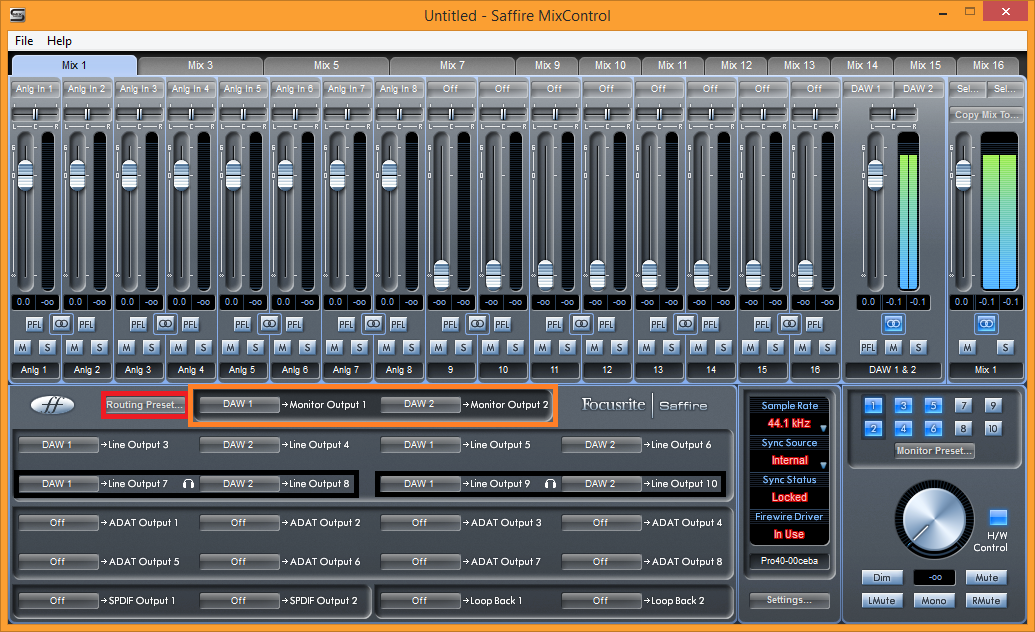Enable PFL on the Anlg 5 channel
Viewport: 1035px width, 632px height.
[x=242, y=324]
